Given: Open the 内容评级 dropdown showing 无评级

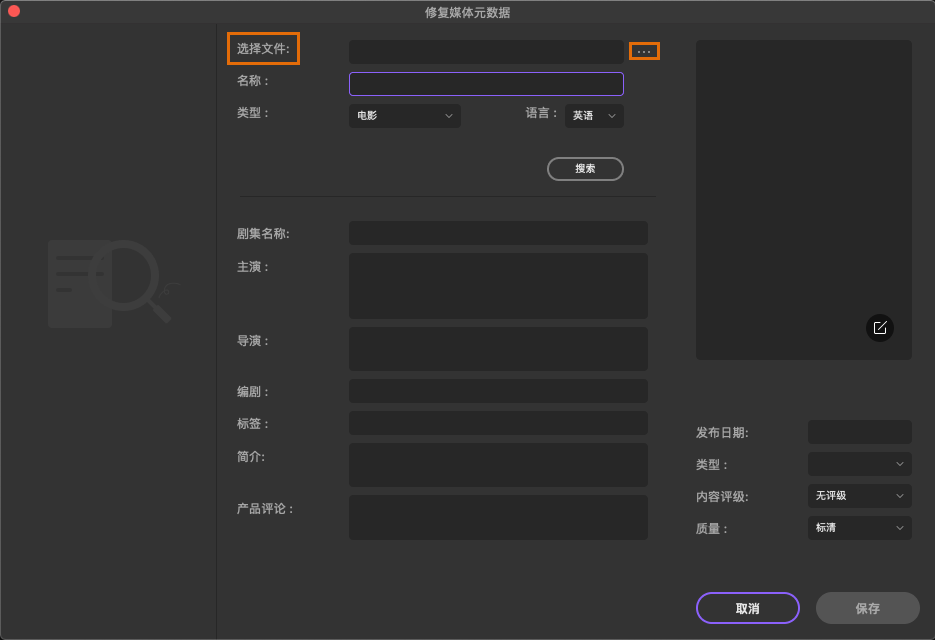Looking at the screenshot, I should coord(859,496).
